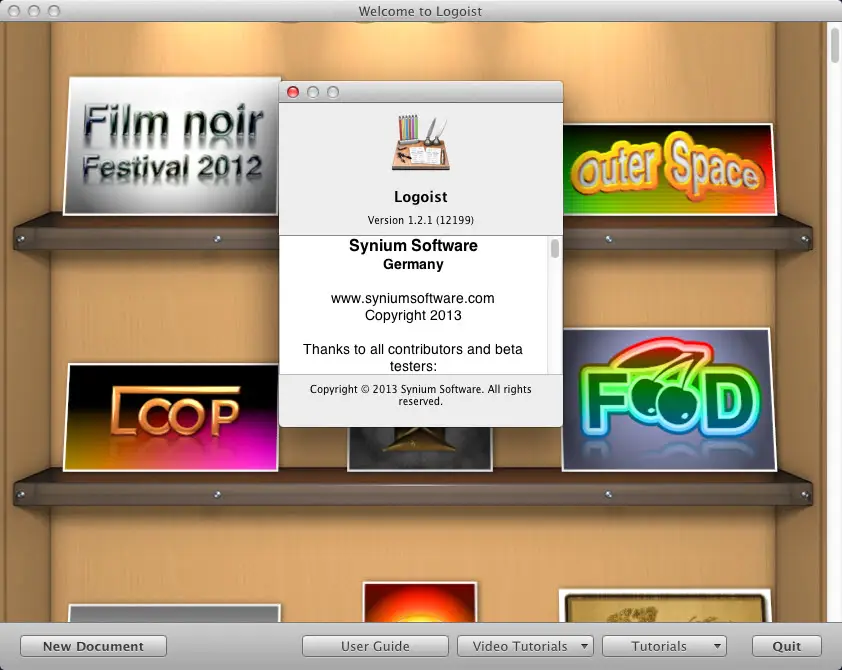This screenshot has height=670, width=842.
Task: Select the Outer Space template thumbnail
Action: click(x=669, y=169)
